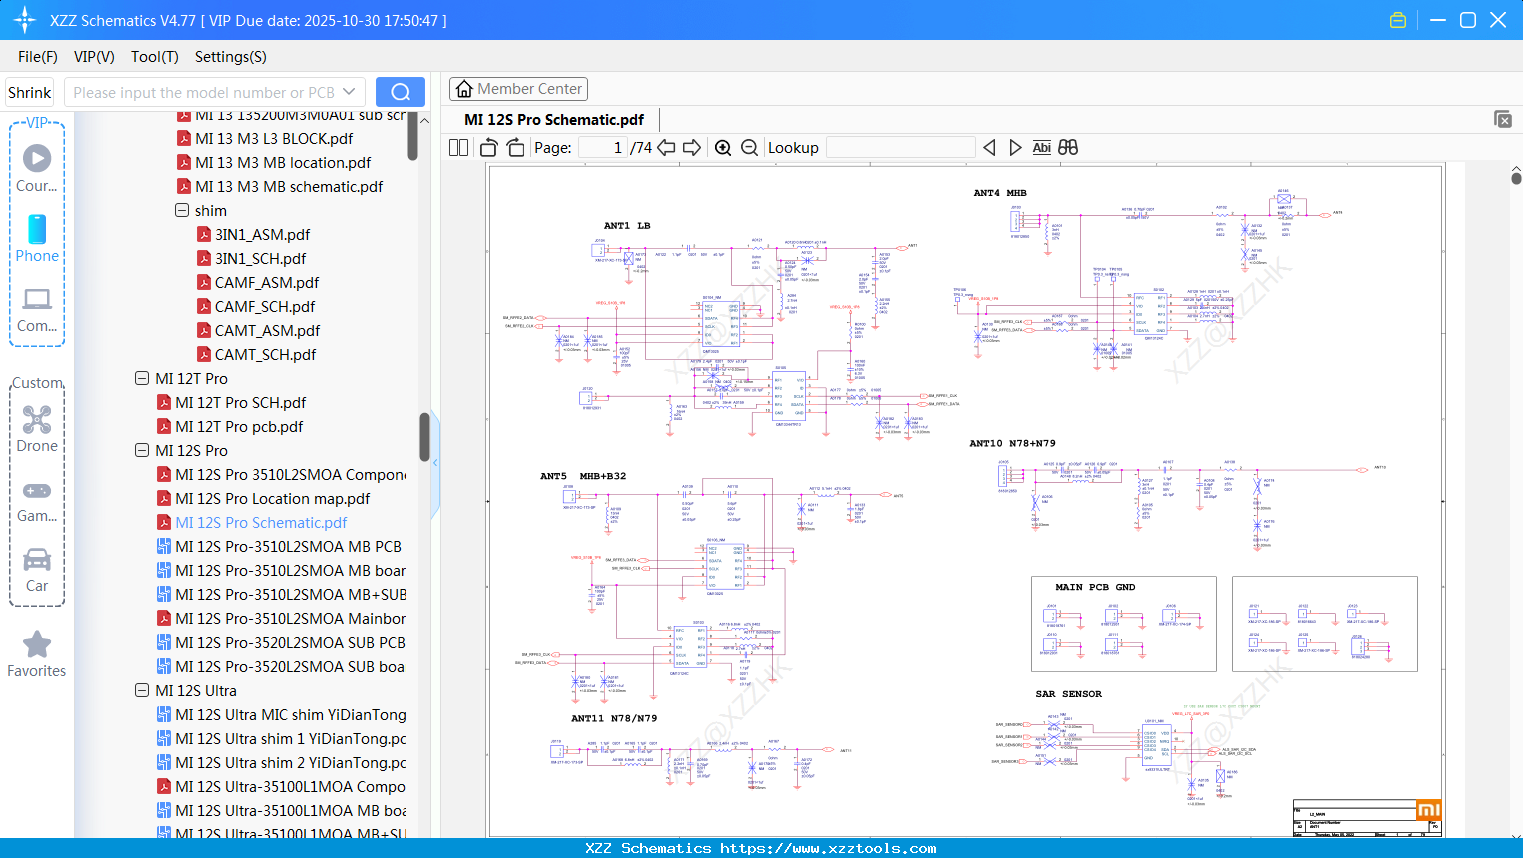Select the two-page view icon
Screen dimensions: 1523x858
(457, 147)
